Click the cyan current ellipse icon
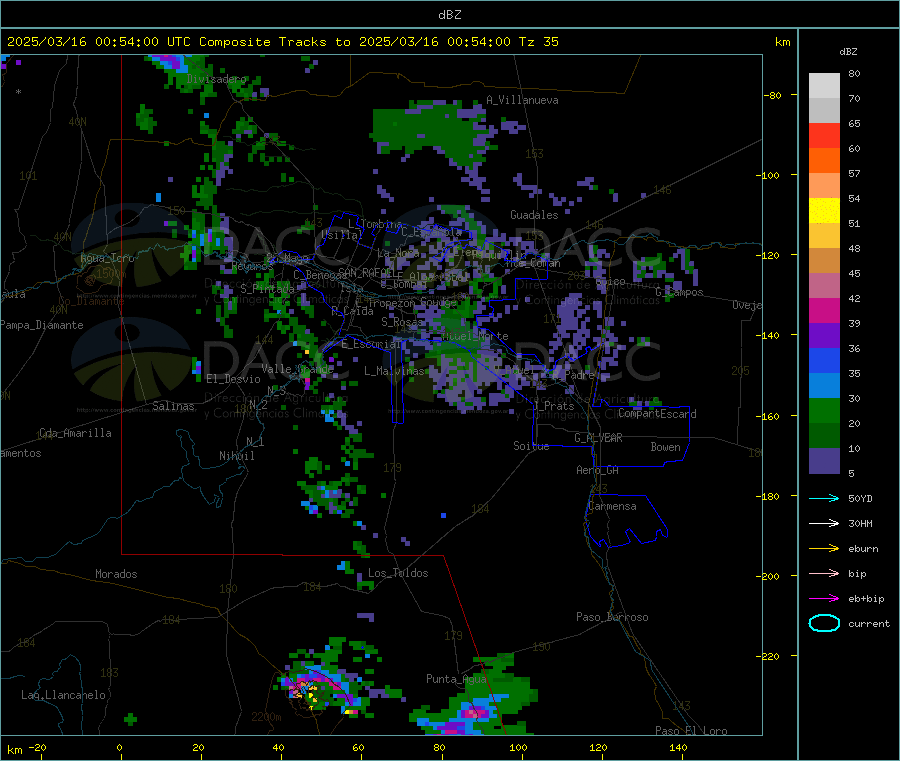Viewport: 900px width, 761px height. [x=824, y=623]
